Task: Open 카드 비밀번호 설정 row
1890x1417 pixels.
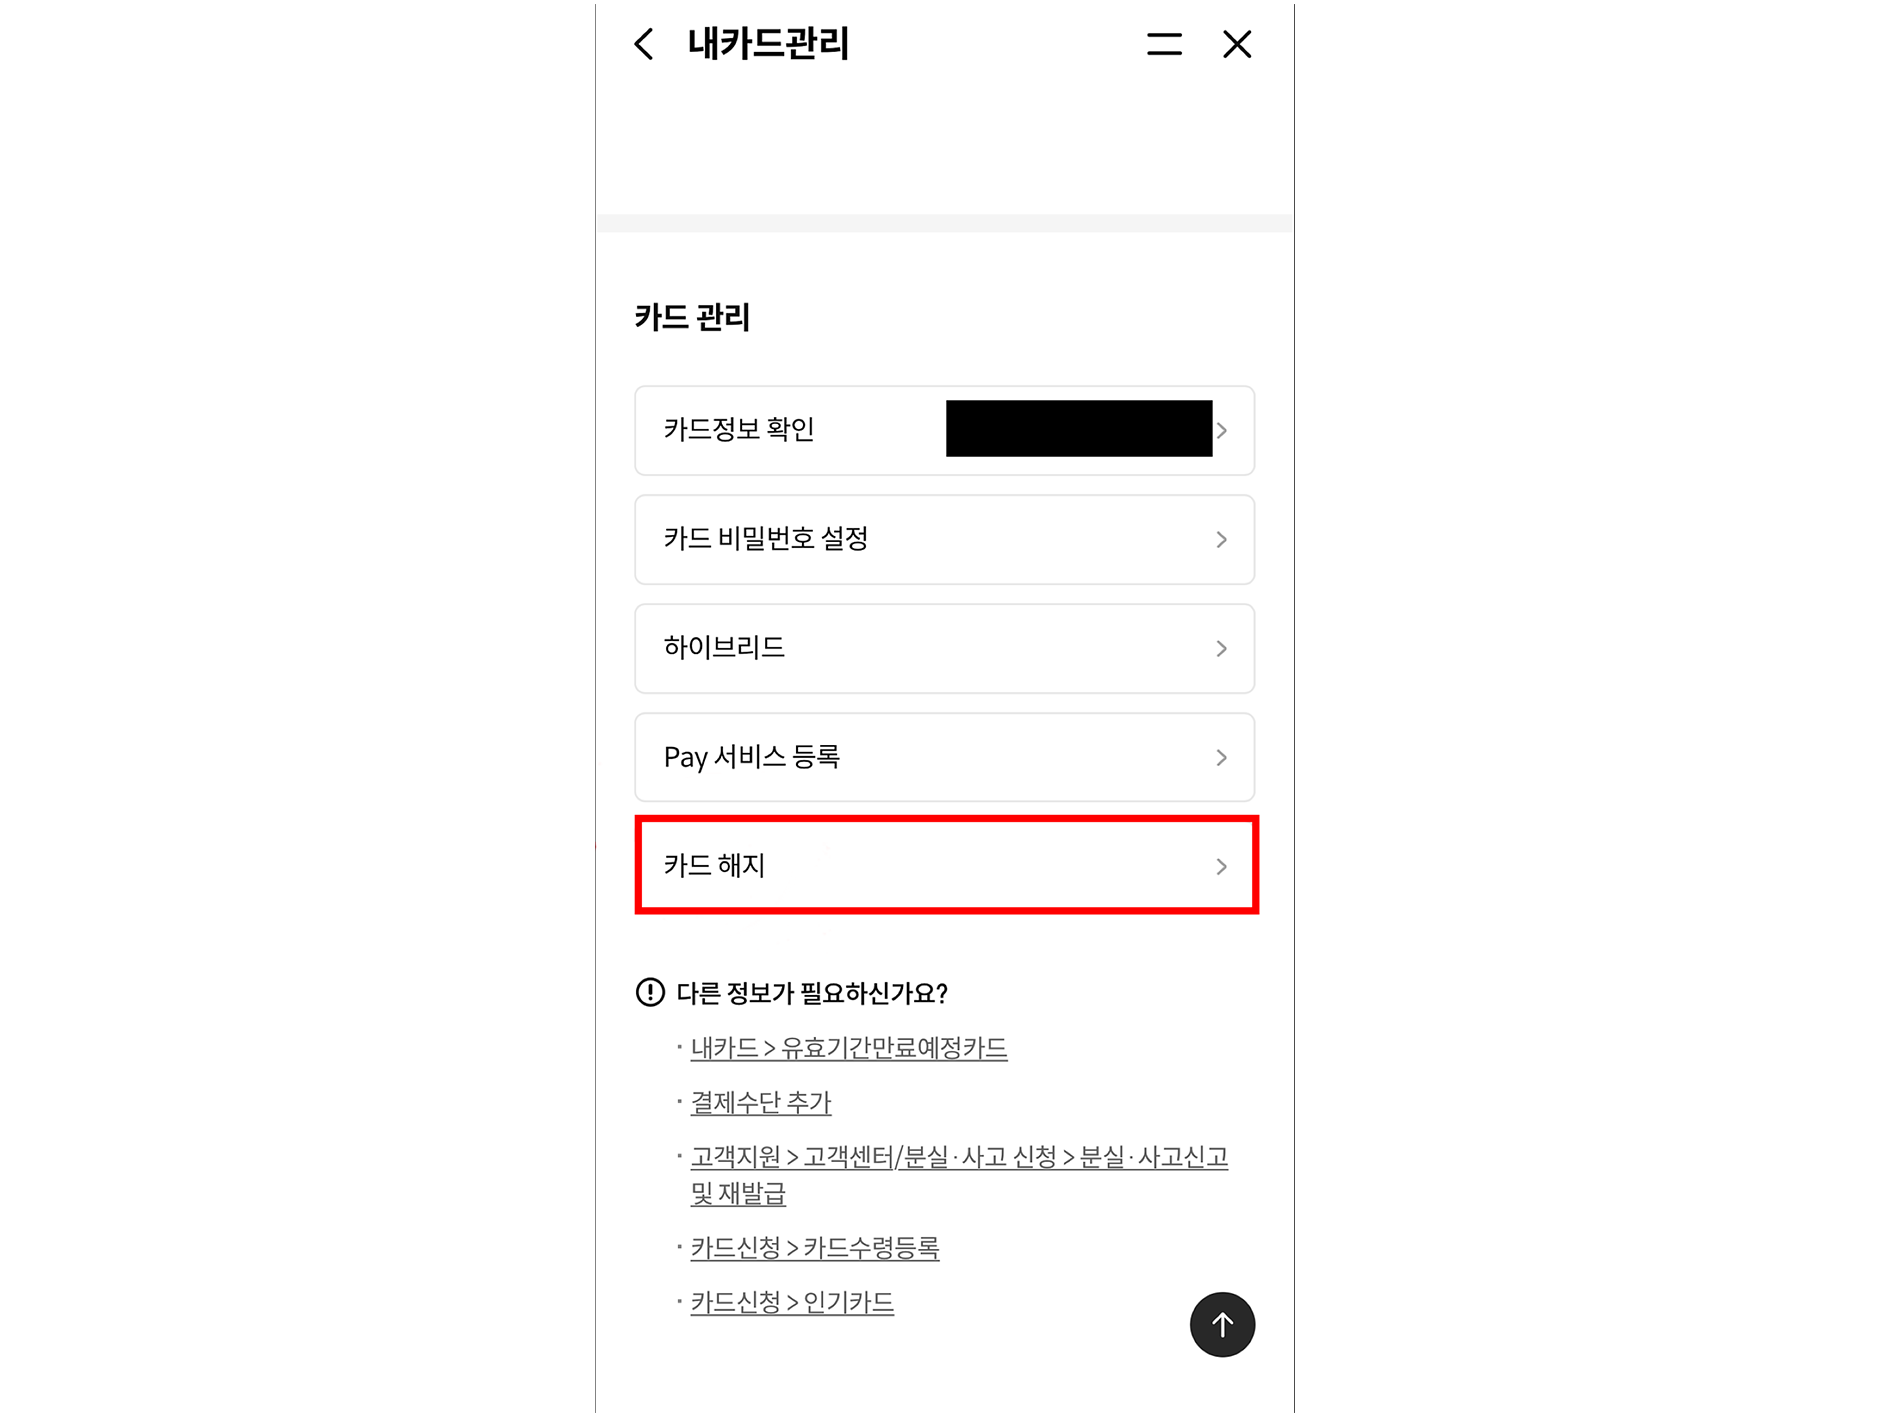Action: pos(944,539)
